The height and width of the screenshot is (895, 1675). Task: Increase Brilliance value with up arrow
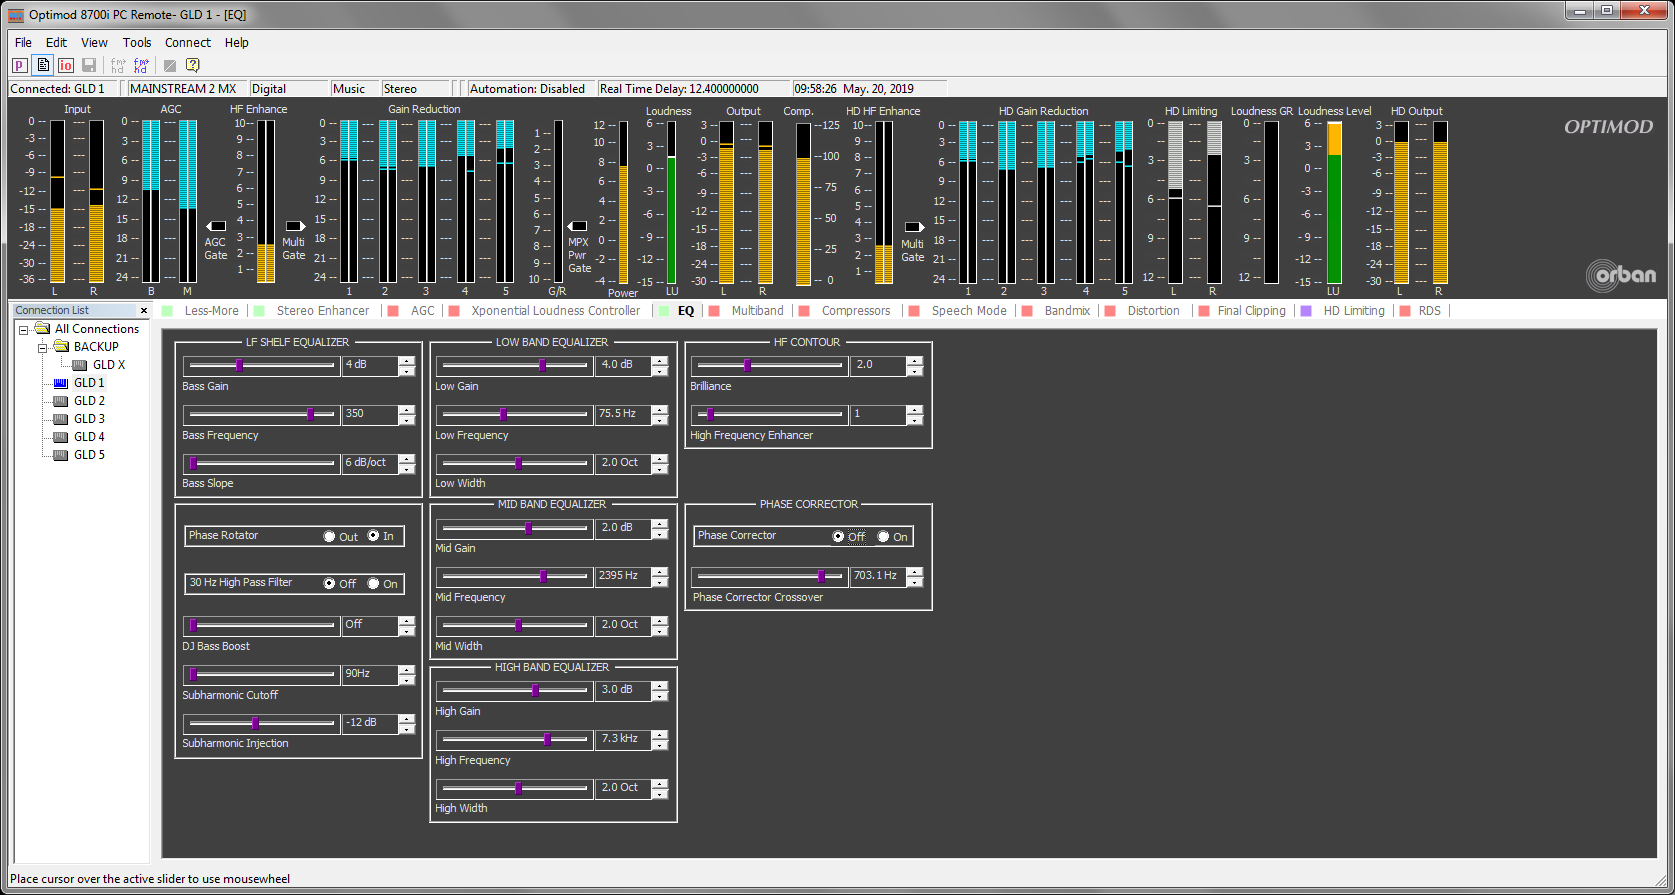[914, 361]
